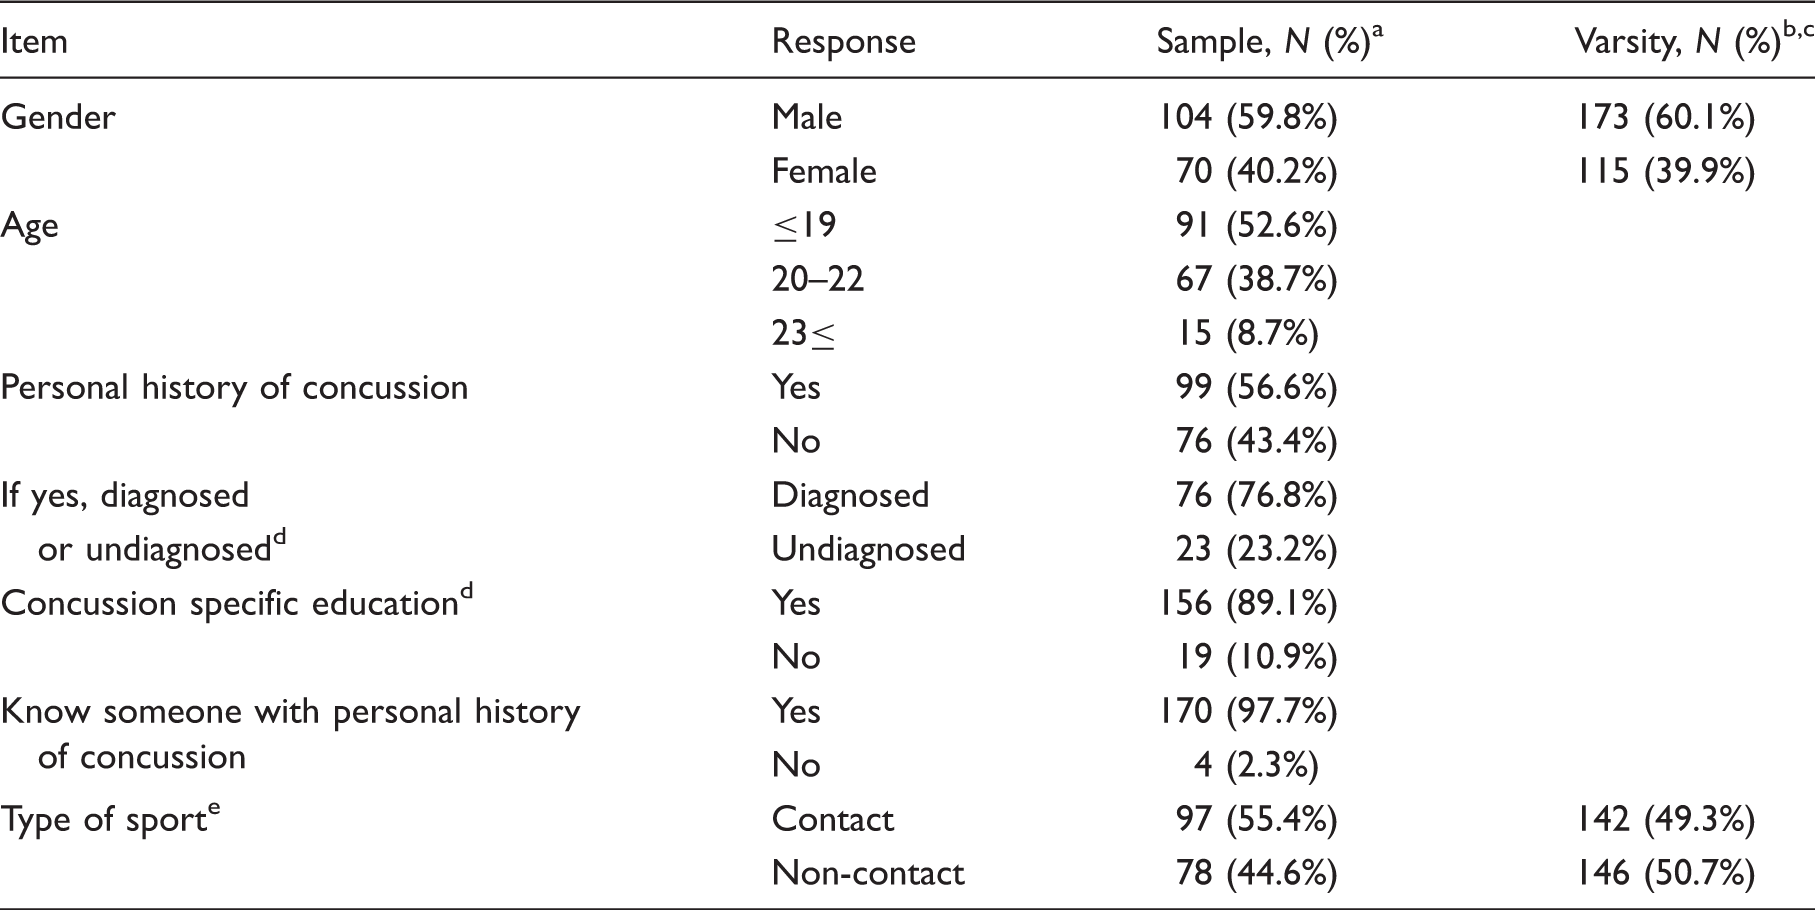Click the '173 (60.1%)' varsity value
The height and width of the screenshot is (910, 1815).
pyautogui.click(x=1666, y=118)
